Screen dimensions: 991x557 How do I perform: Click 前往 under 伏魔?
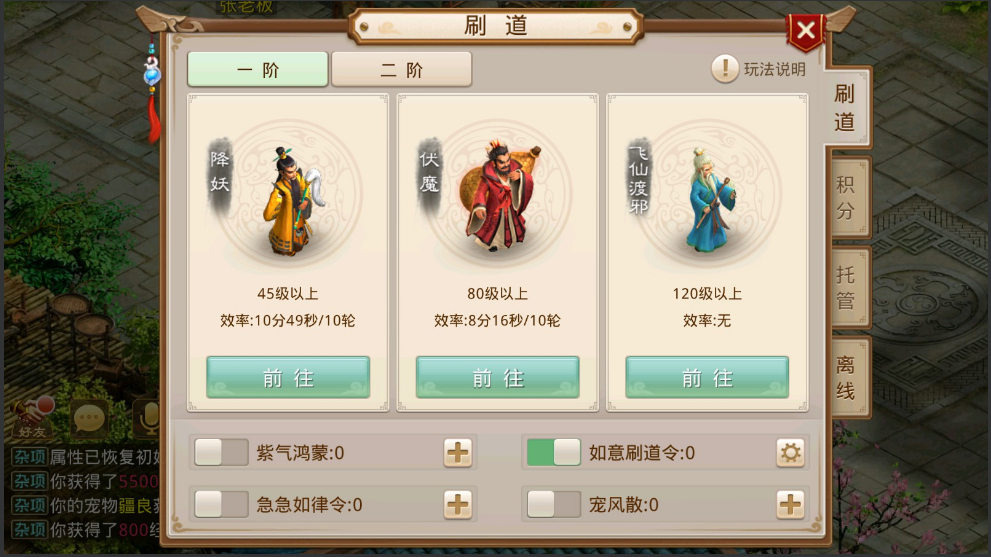click(497, 377)
